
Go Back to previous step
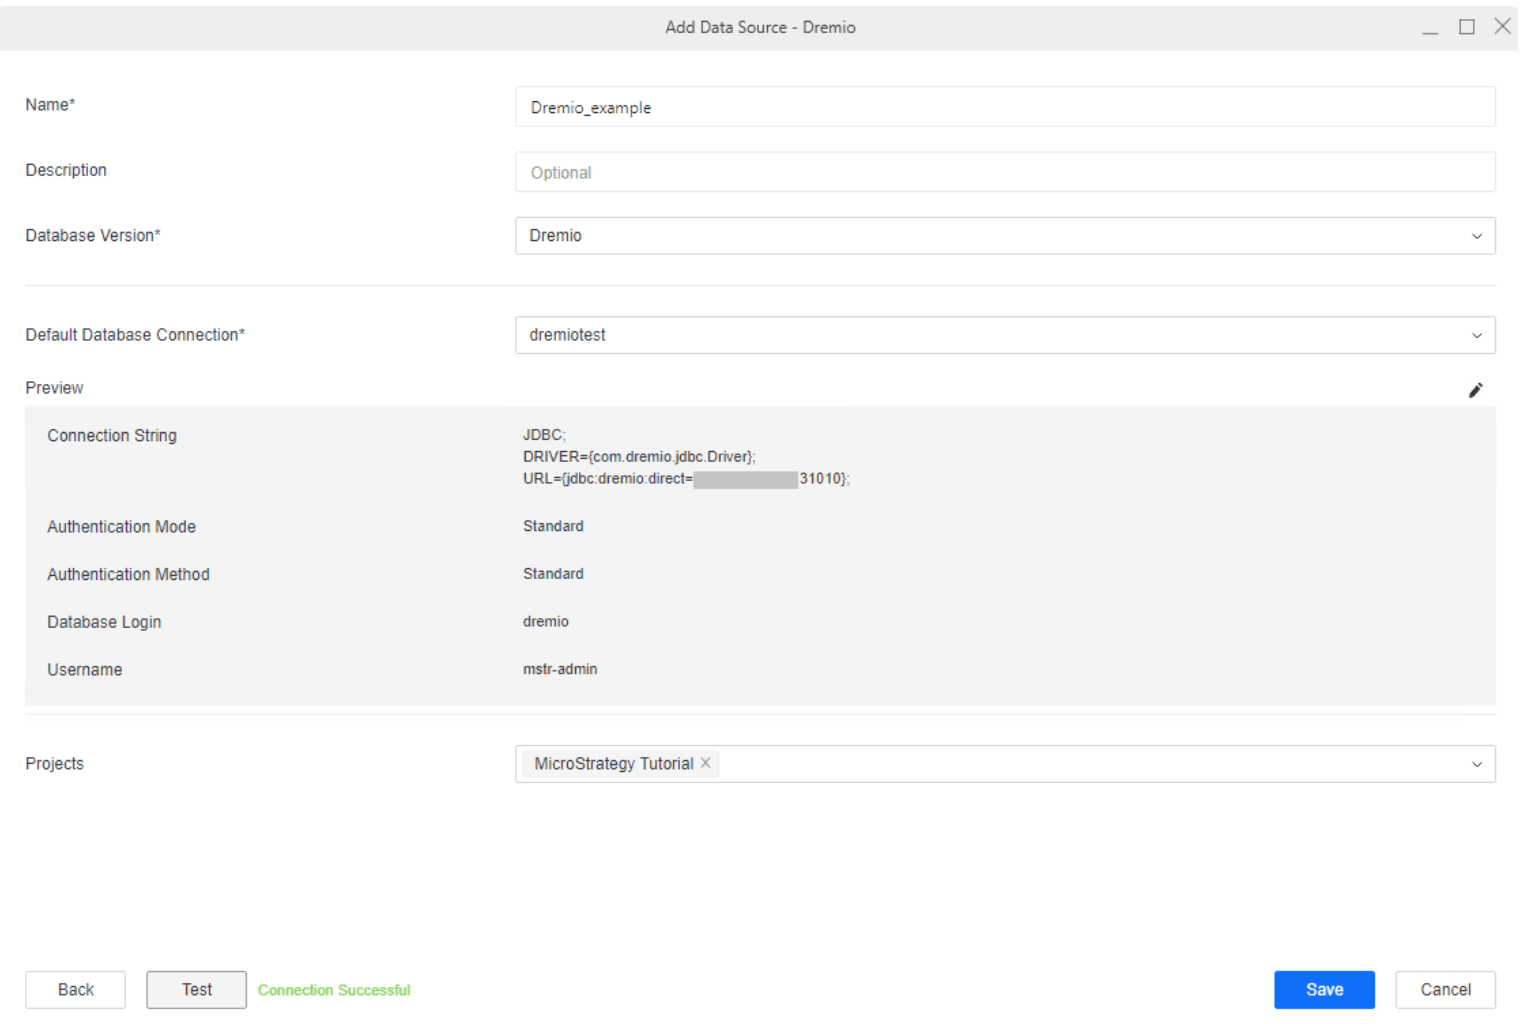[76, 990]
